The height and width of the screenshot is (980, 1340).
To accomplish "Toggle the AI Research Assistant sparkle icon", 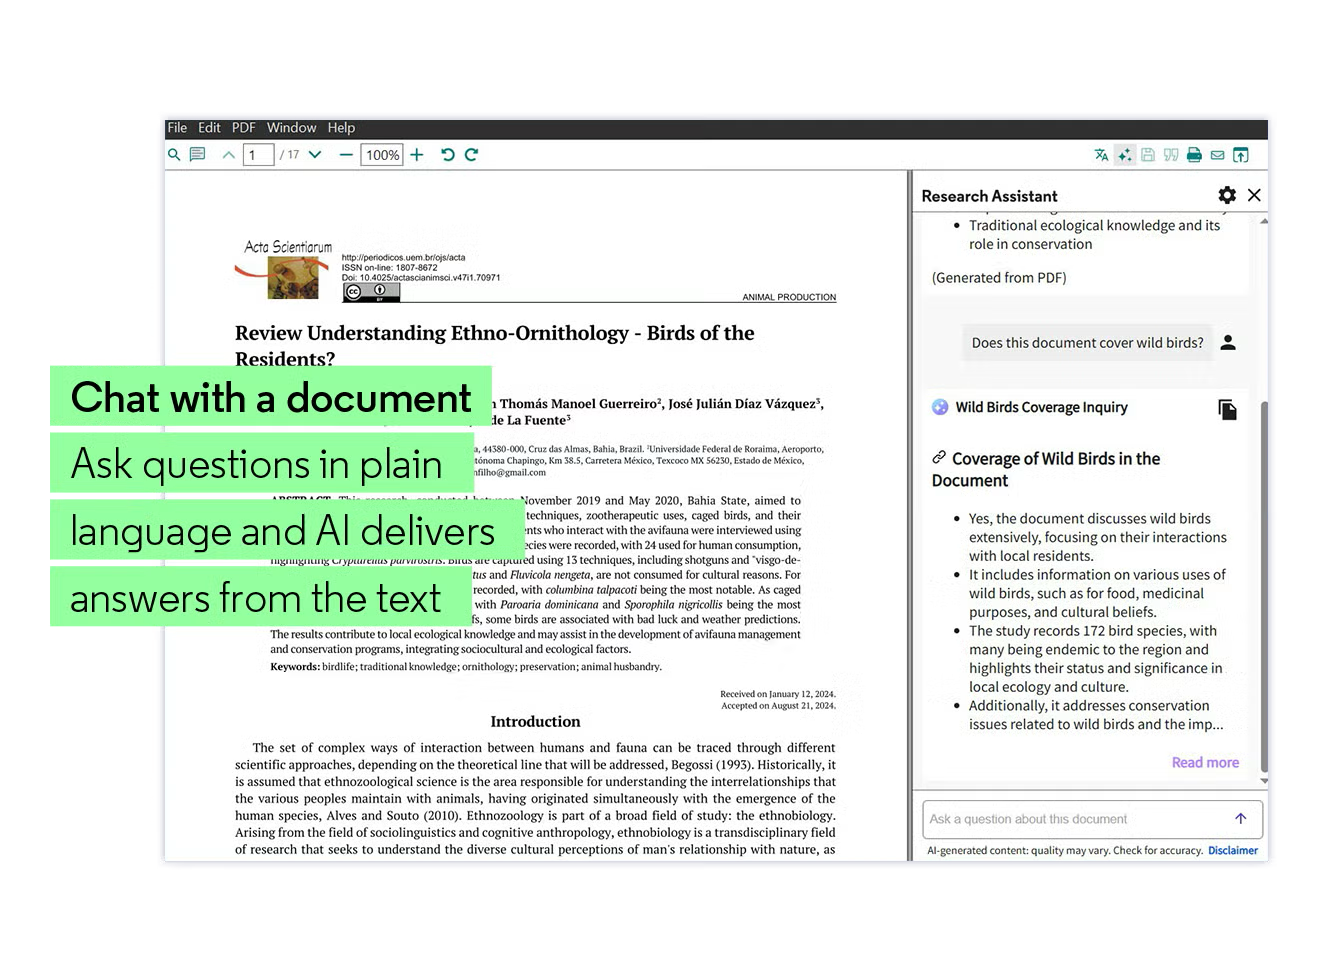I will coord(1125,155).
